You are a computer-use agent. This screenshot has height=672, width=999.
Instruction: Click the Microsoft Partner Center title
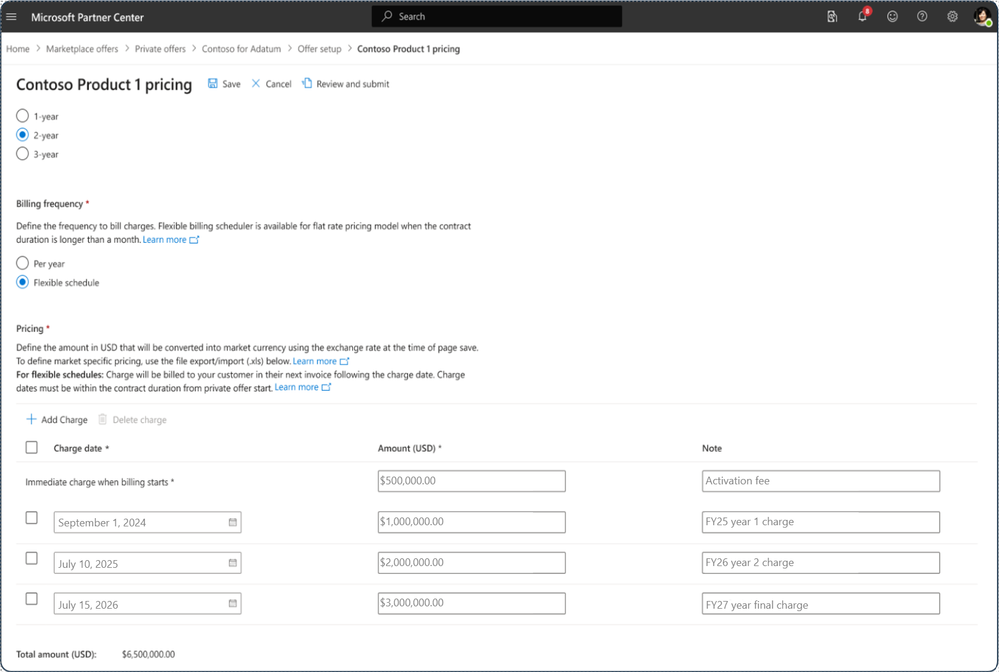(x=87, y=17)
